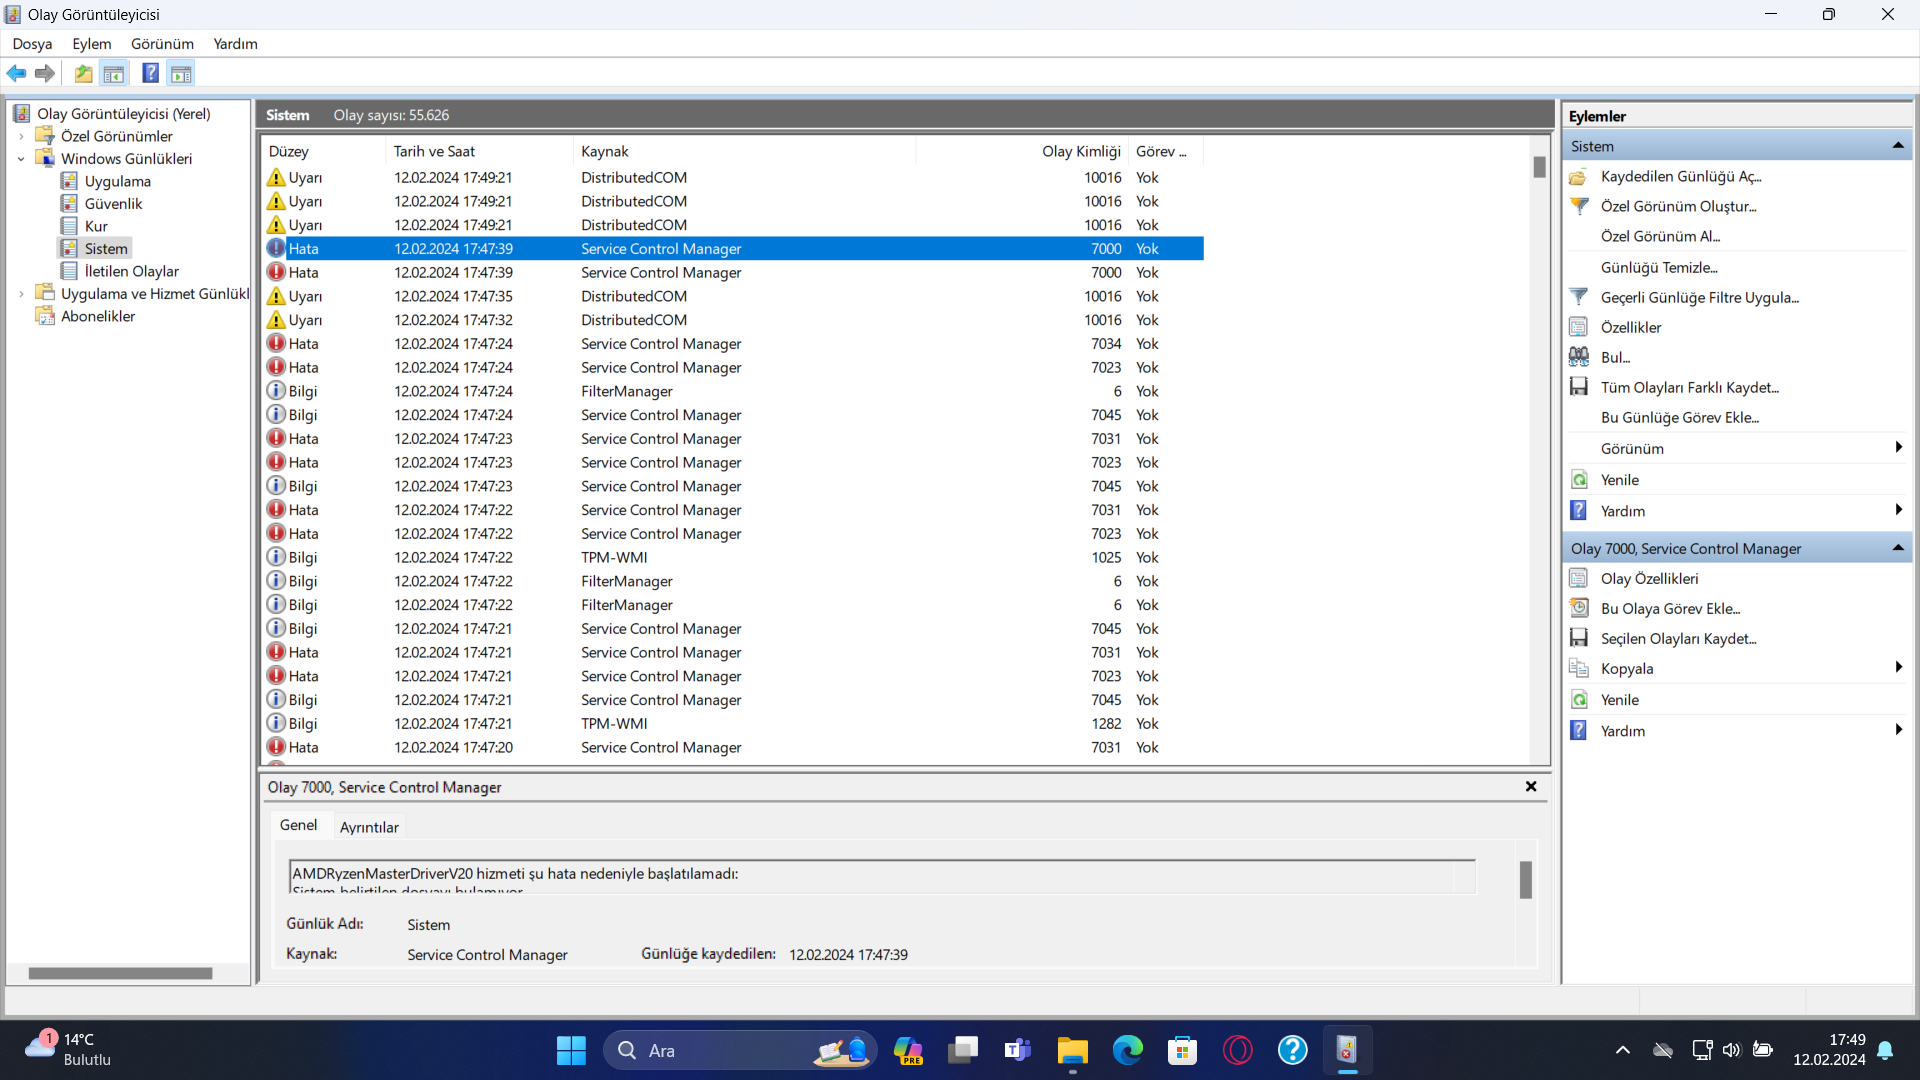
Task: Click the binoculars Bul icon
Action: [x=1579, y=357]
